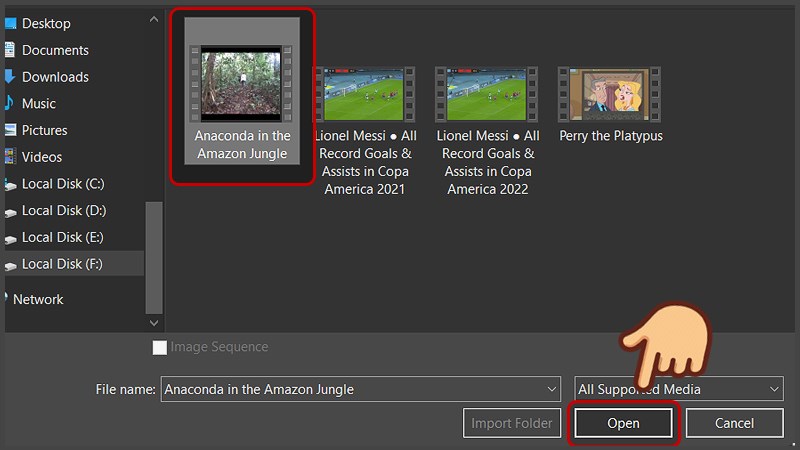Enable the Image Sequence checkbox
The image size is (800, 450).
point(159,347)
